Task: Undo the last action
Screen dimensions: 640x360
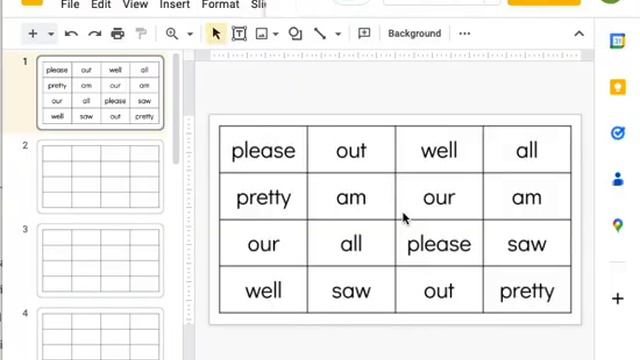Action: point(71,34)
